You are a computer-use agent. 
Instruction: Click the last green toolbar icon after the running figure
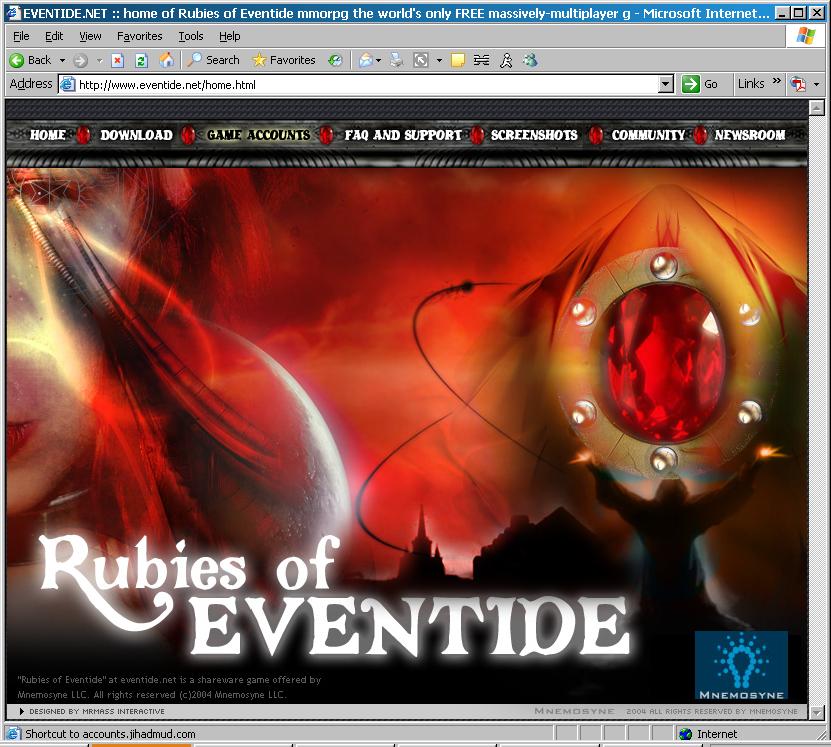(530, 60)
